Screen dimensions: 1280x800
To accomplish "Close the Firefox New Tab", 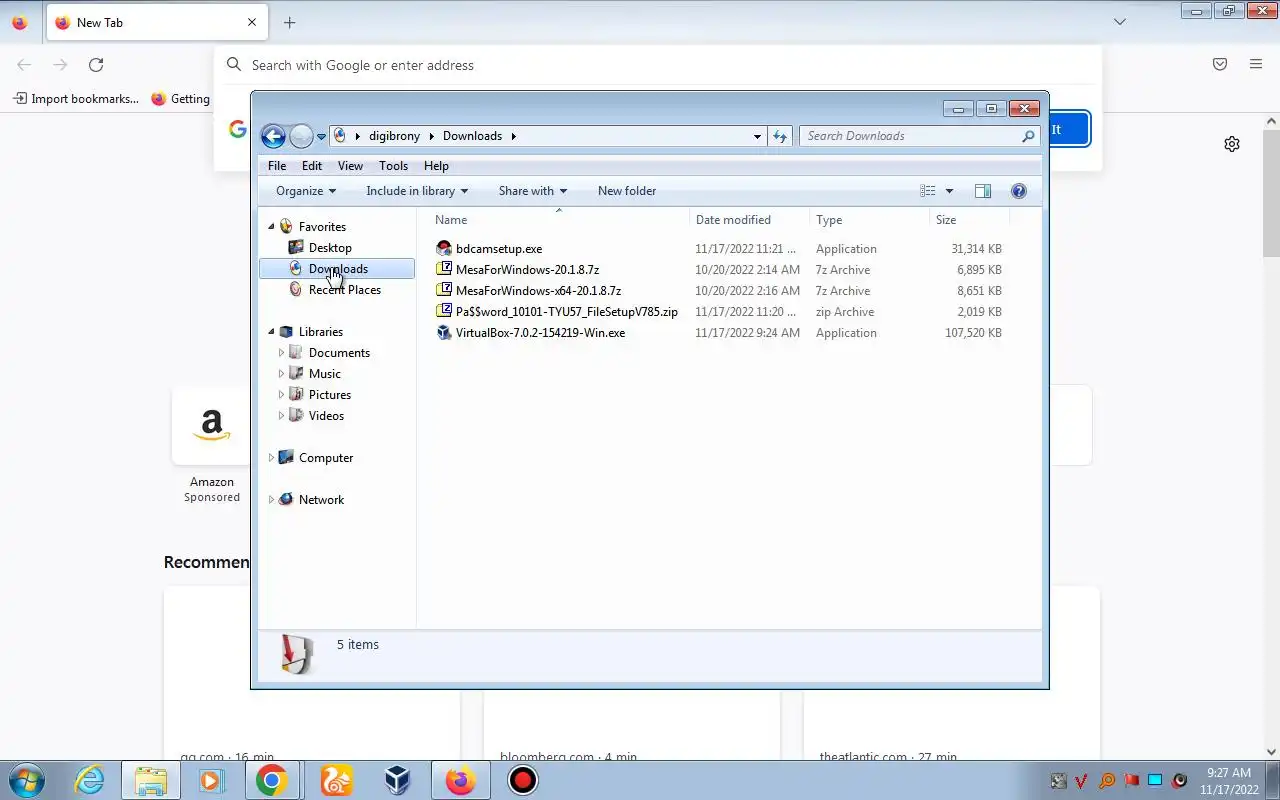I will pyautogui.click(x=252, y=22).
